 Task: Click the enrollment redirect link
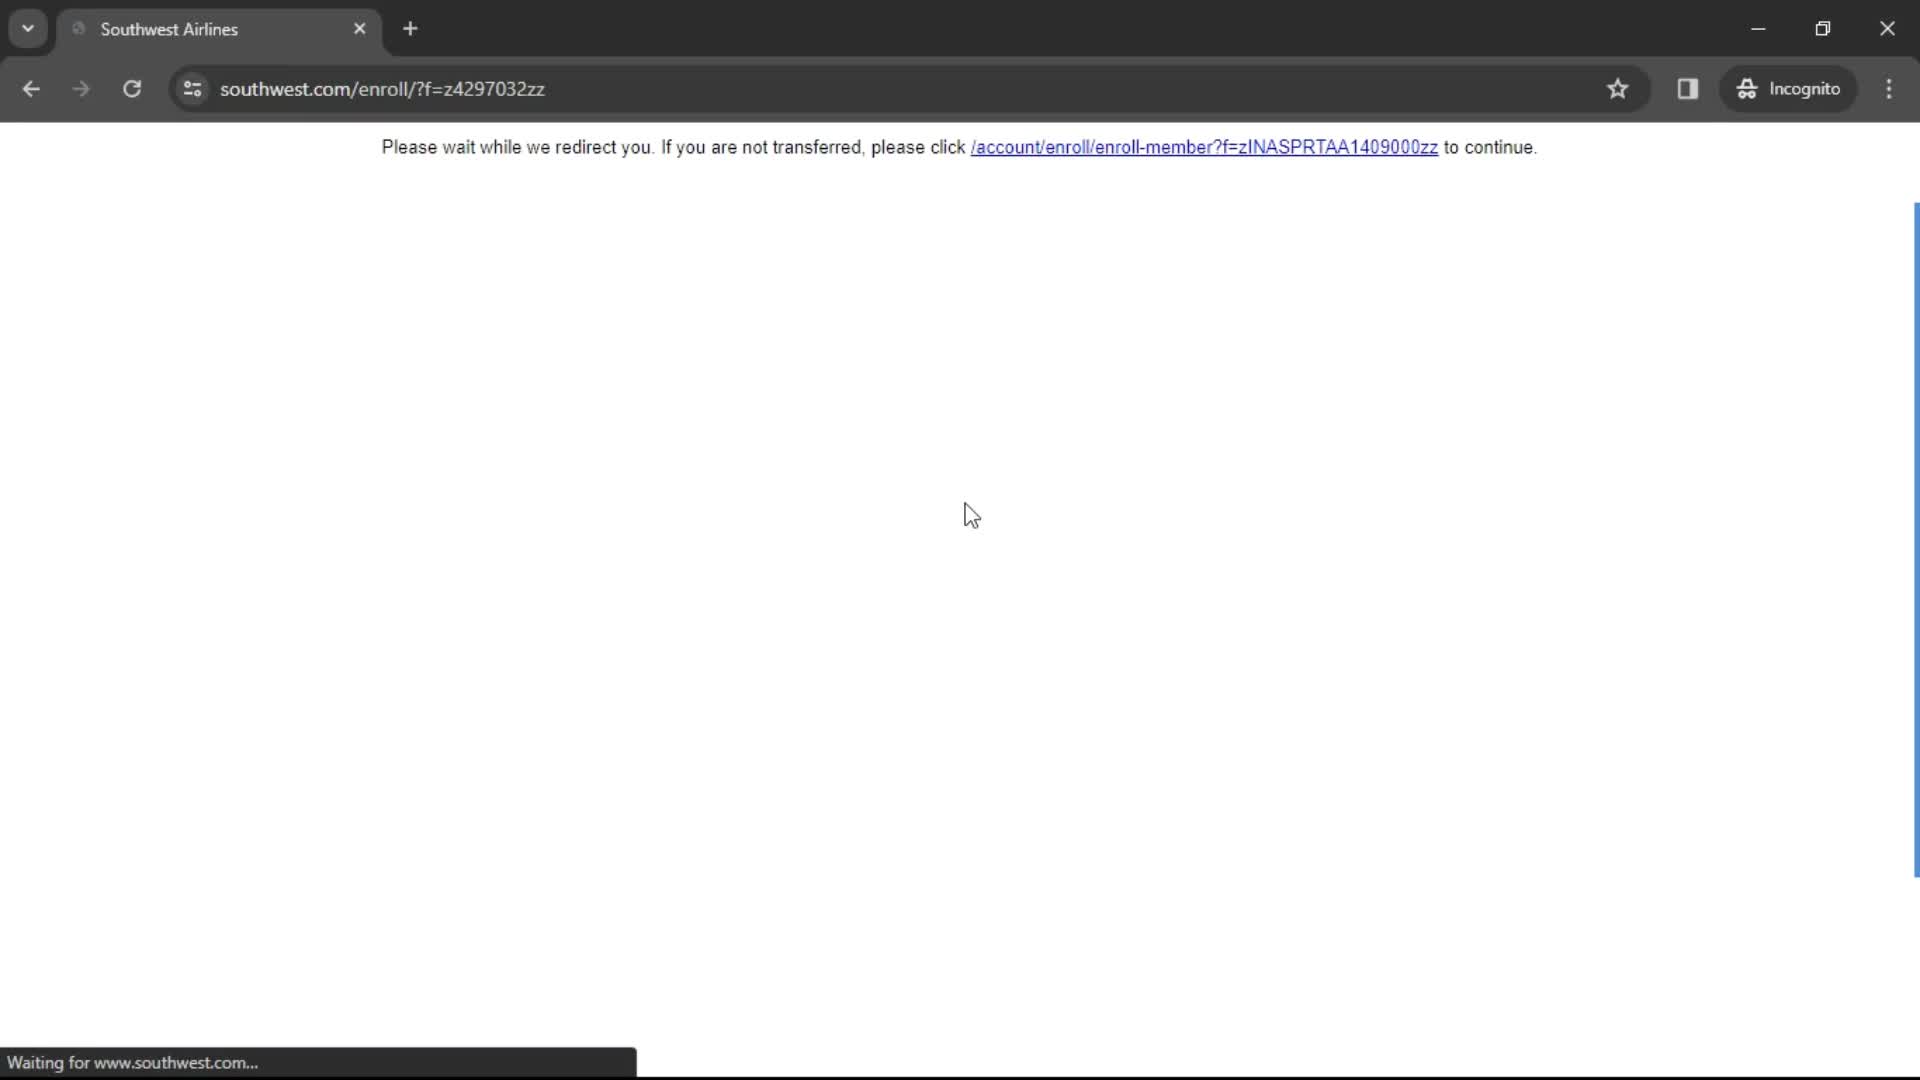(1204, 146)
